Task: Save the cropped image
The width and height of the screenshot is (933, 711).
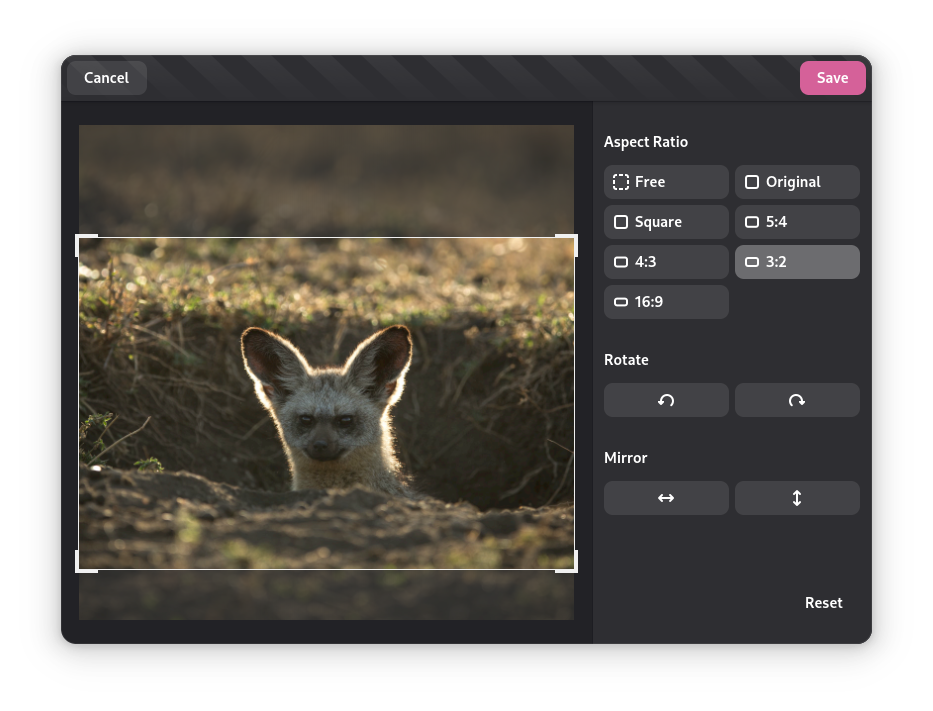Action: [832, 77]
